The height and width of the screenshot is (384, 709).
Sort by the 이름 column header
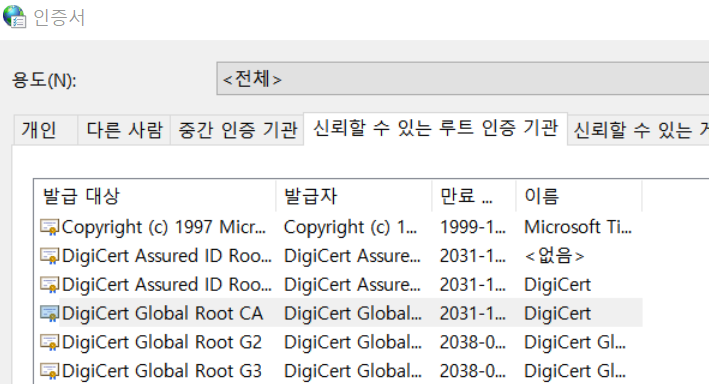point(579,196)
